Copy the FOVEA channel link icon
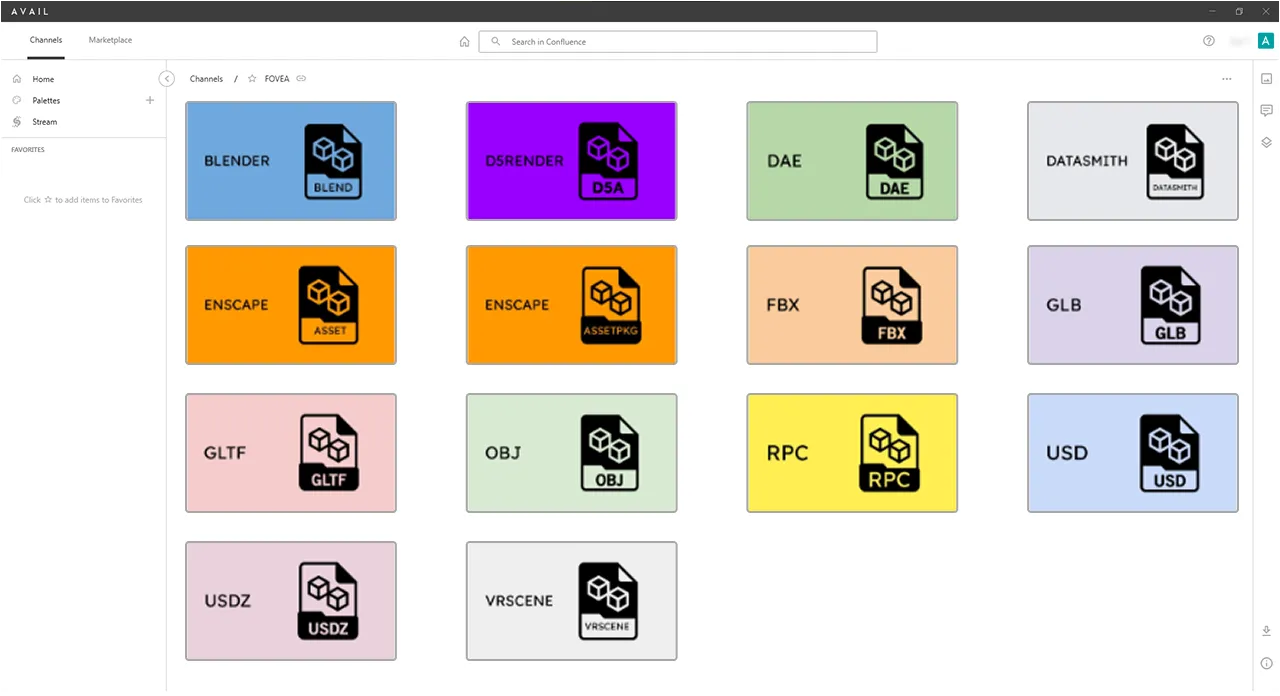This screenshot has height=696, width=1280. point(301,79)
